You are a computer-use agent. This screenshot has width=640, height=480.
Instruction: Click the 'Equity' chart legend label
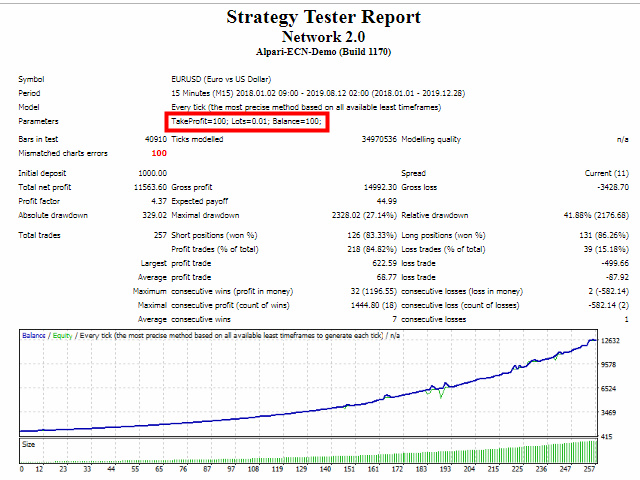tap(62, 336)
